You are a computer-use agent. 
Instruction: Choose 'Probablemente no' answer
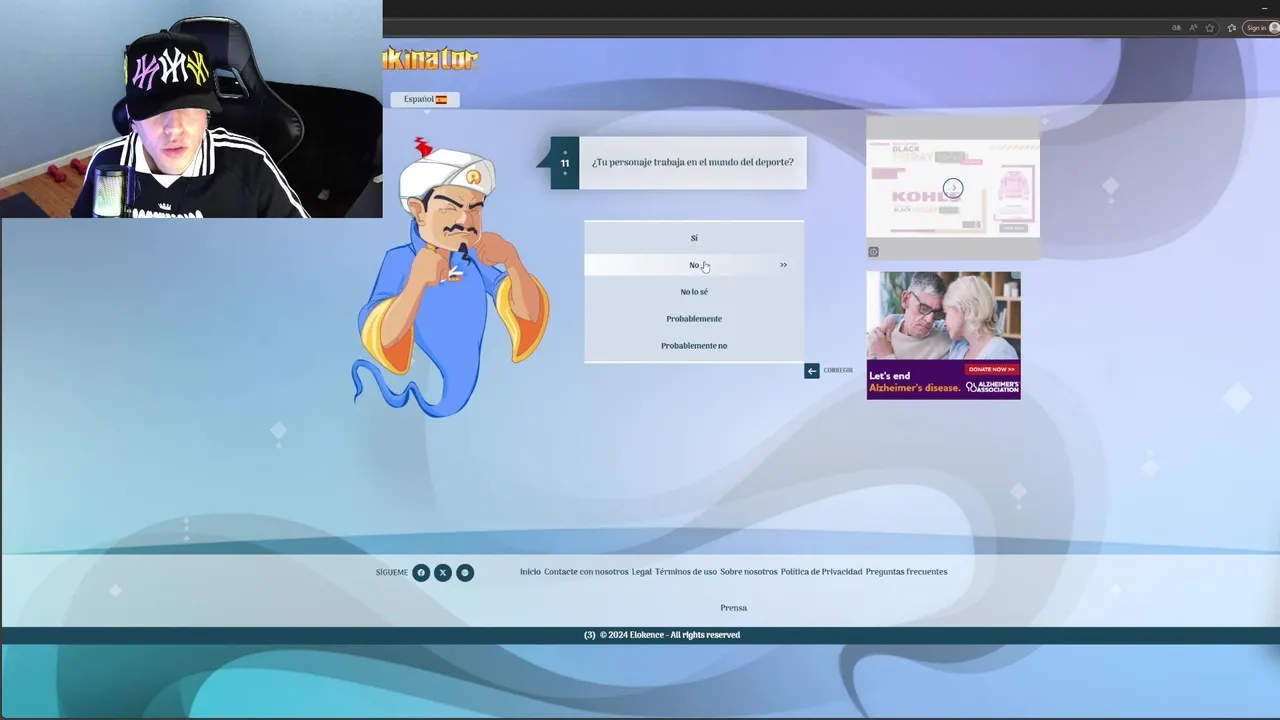(694, 346)
